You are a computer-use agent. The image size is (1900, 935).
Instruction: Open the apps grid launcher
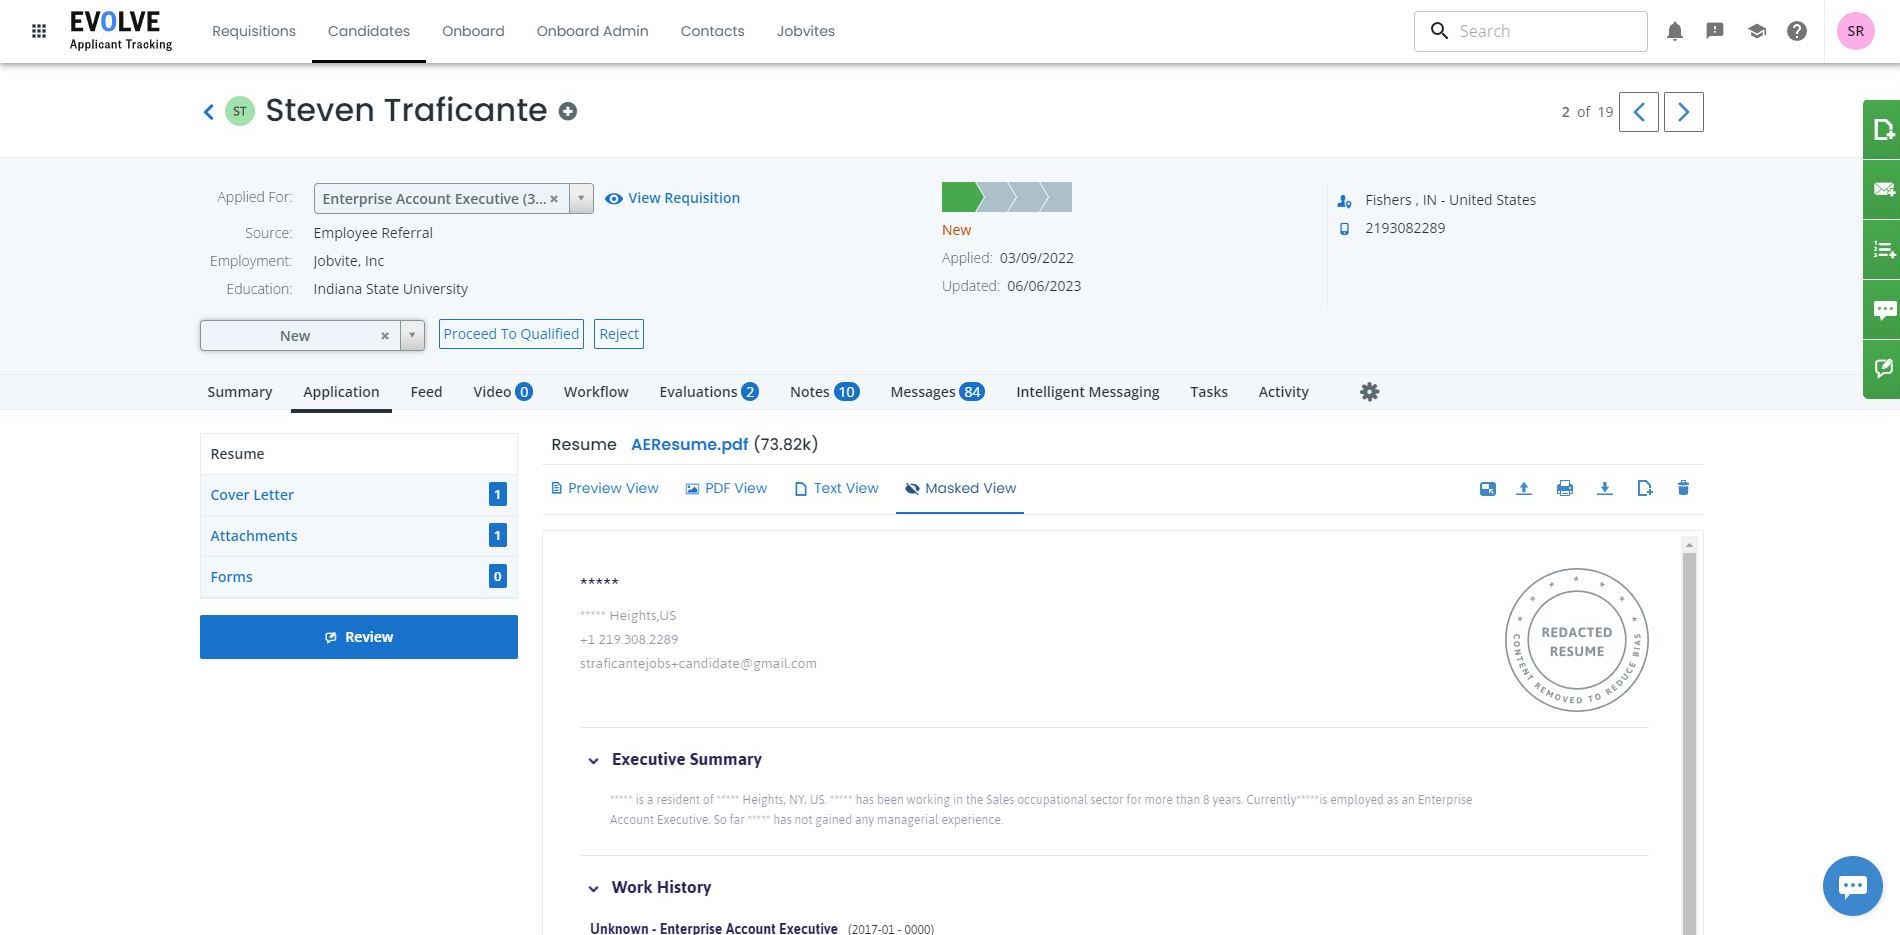coord(39,31)
